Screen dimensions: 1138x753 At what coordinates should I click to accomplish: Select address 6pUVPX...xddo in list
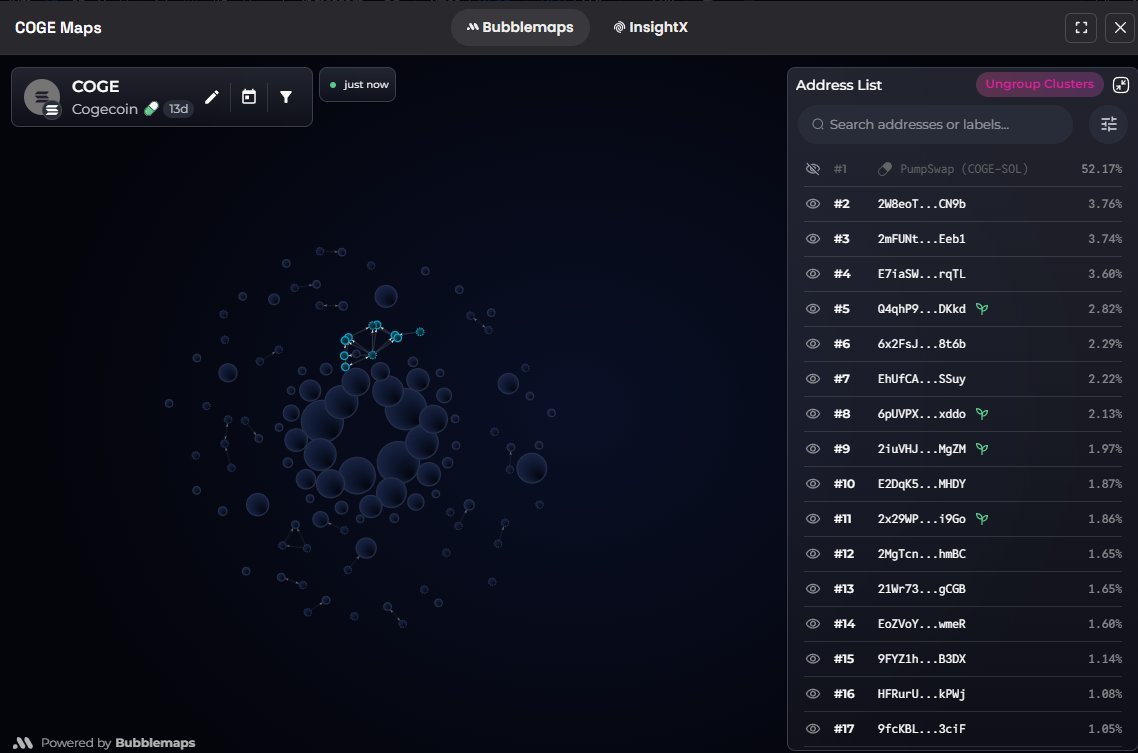[x=922, y=413]
